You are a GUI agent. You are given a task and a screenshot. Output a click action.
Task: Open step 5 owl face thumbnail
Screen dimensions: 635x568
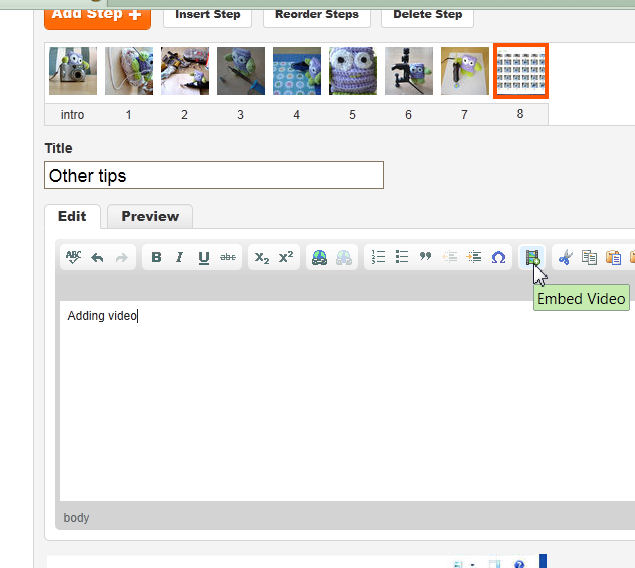click(x=353, y=71)
